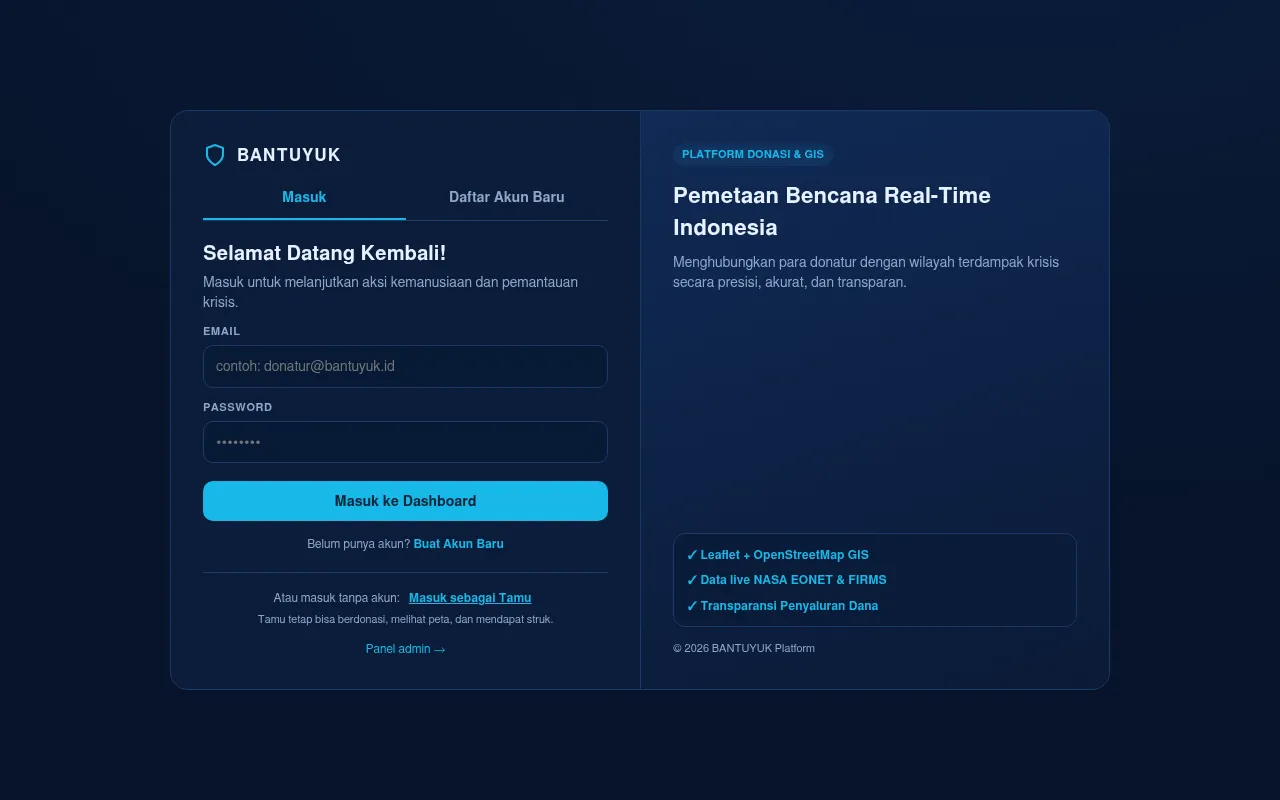Select the Selamat Datang Kembali! heading

[324, 253]
